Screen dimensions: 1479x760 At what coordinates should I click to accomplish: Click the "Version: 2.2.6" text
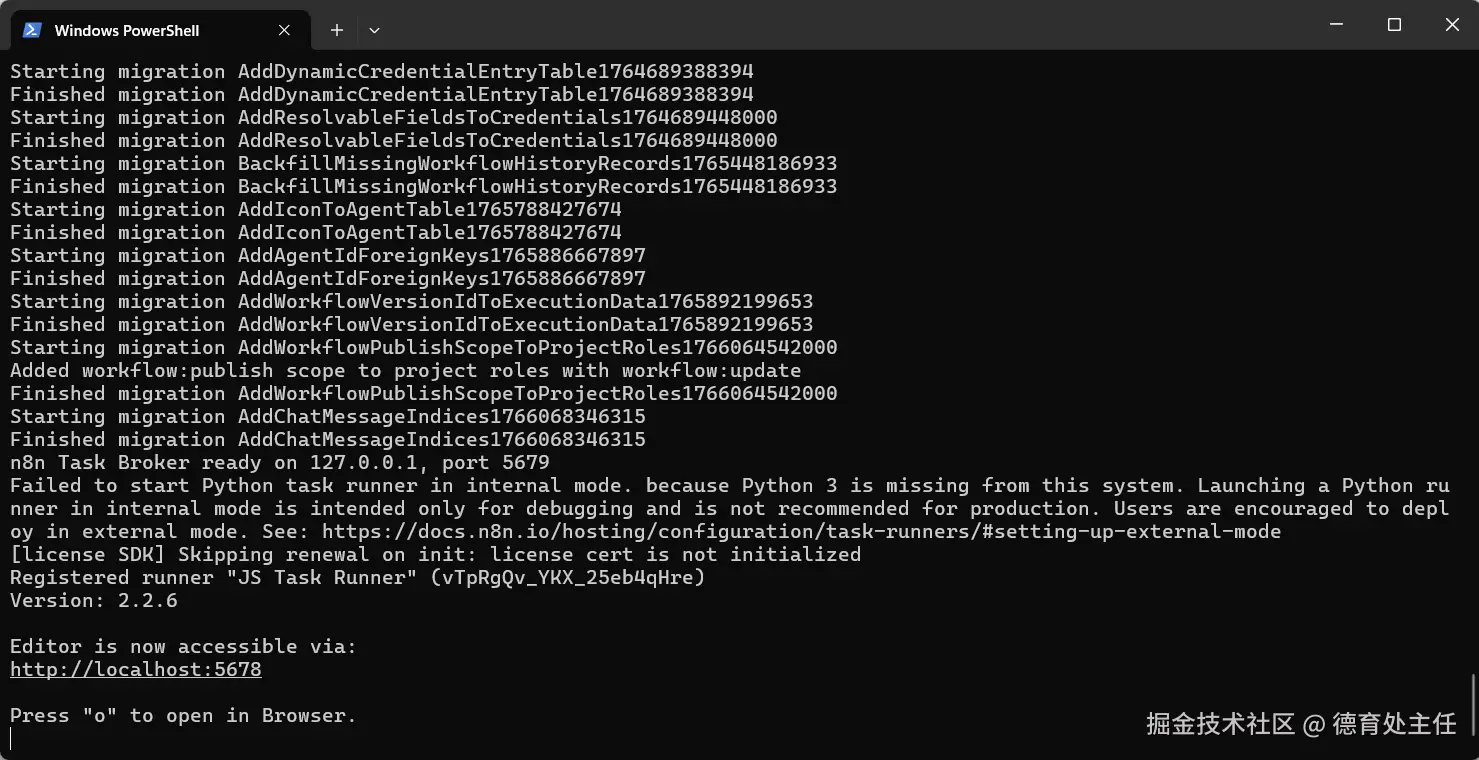(94, 600)
